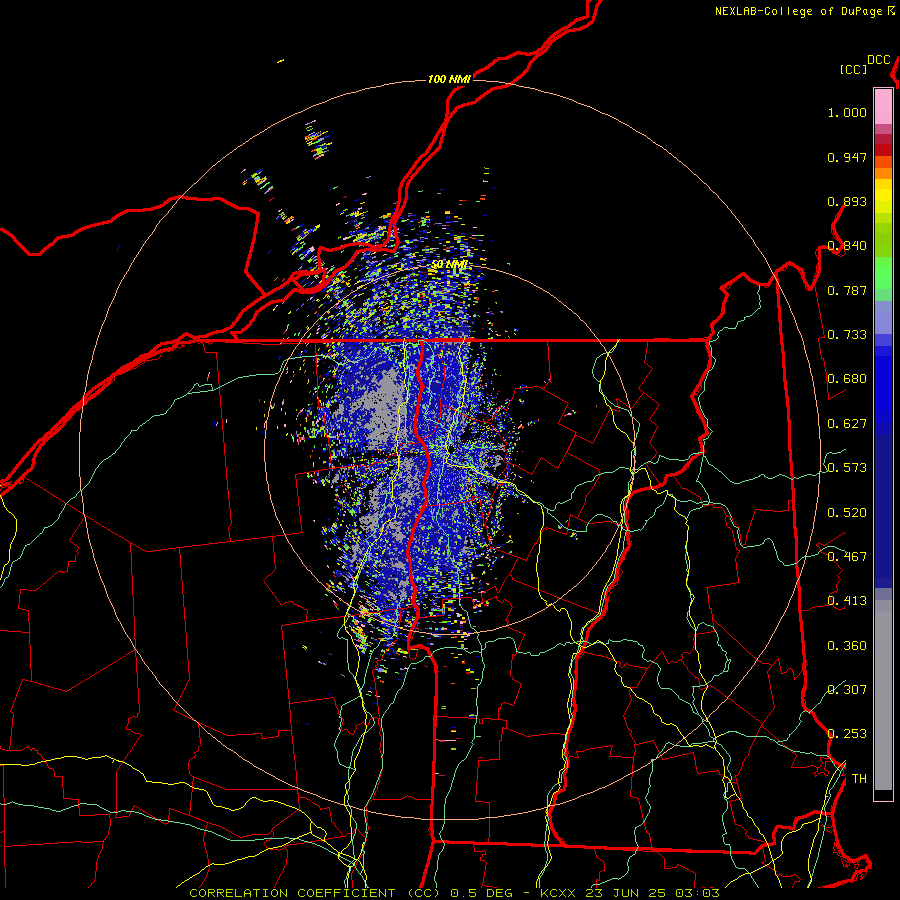The width and height of the screenshot is (900, 900).
Task: Click the 03:03 timestamp
Action: point(697,893)
